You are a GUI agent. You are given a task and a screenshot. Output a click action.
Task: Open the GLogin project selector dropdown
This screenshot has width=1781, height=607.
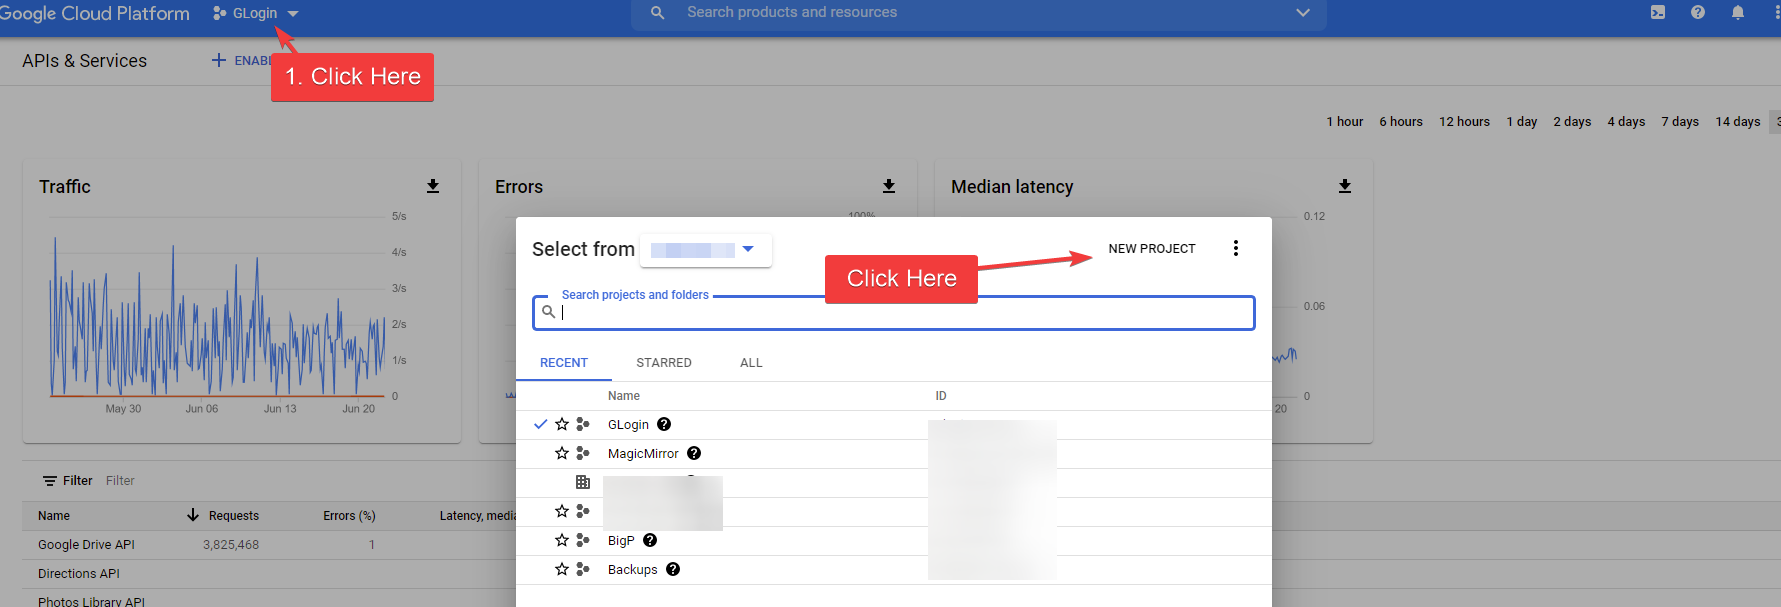click(256, 14)
